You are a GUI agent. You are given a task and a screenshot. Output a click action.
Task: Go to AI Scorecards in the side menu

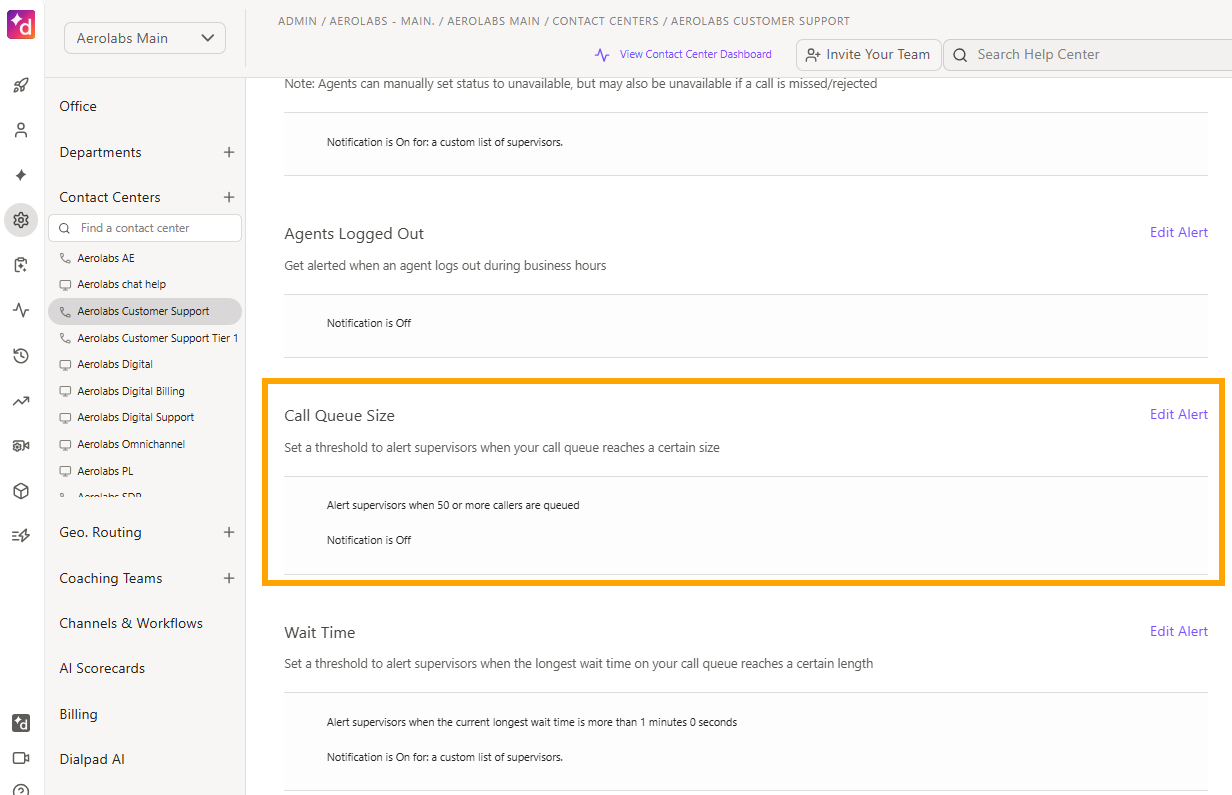102,668
